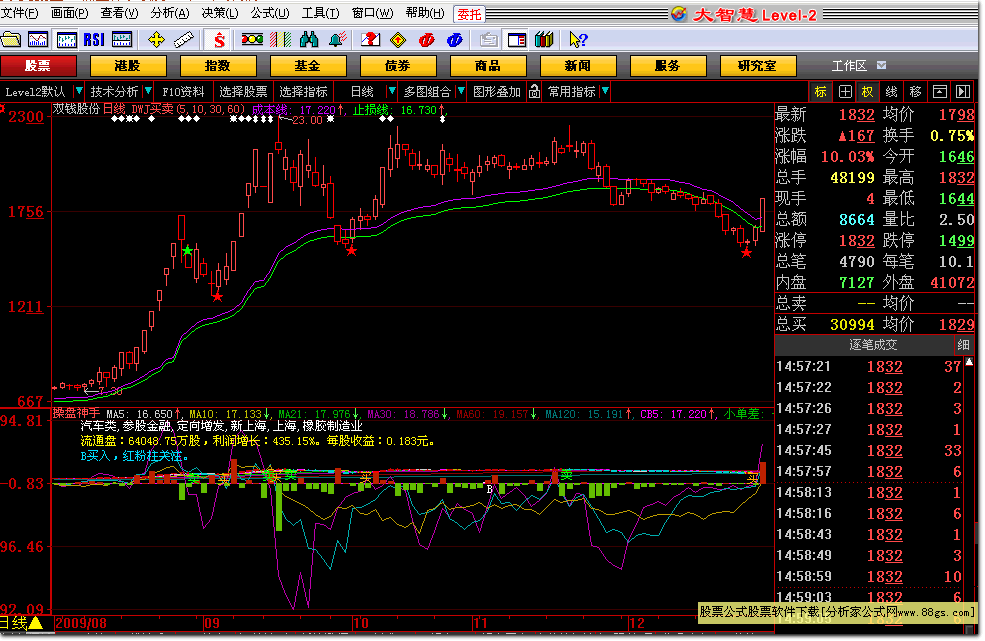Switch to the 指数 tab

pos(218,65)
